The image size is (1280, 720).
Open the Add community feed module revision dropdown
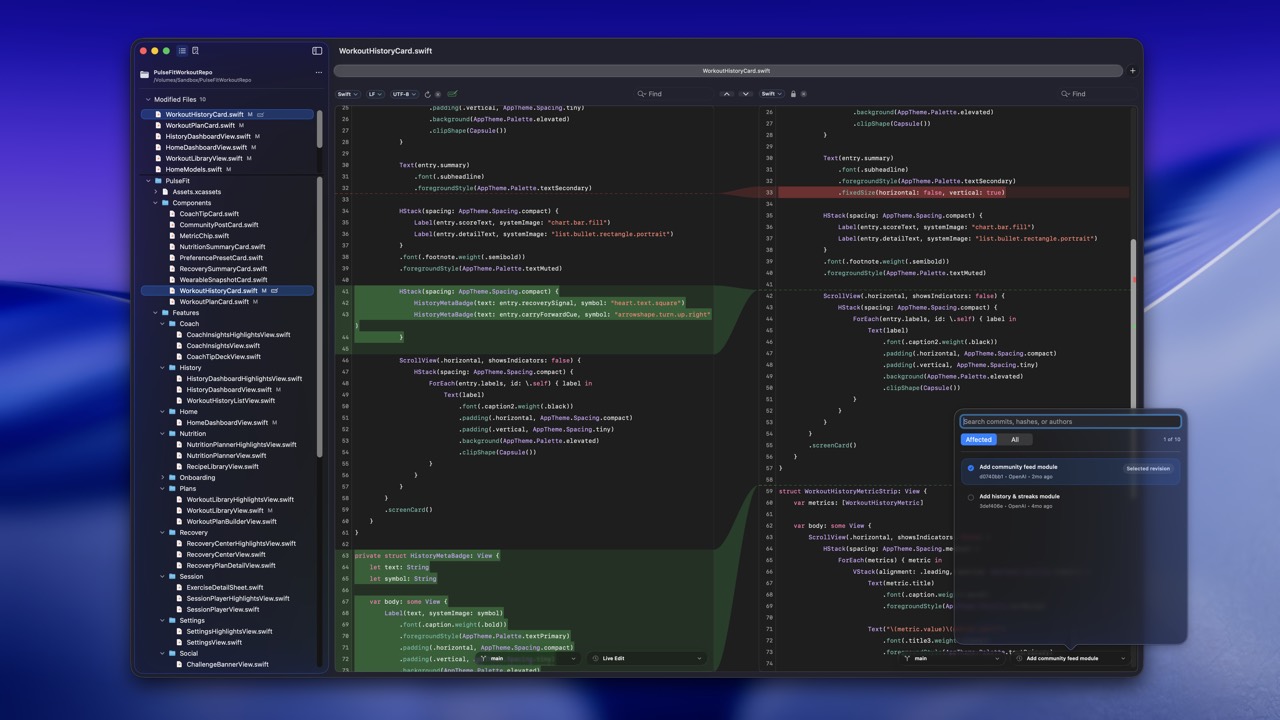tap(1071, 658)
